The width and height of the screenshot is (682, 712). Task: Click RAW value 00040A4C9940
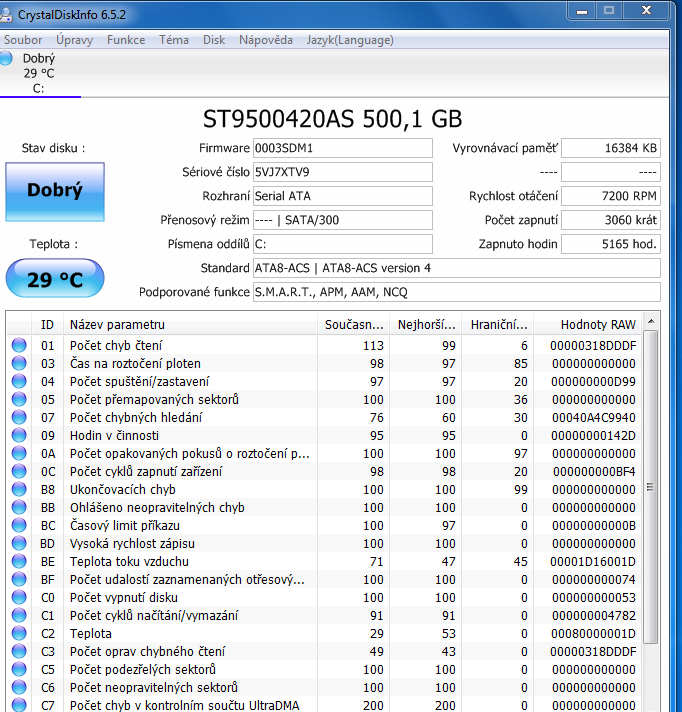click(593, 417)
